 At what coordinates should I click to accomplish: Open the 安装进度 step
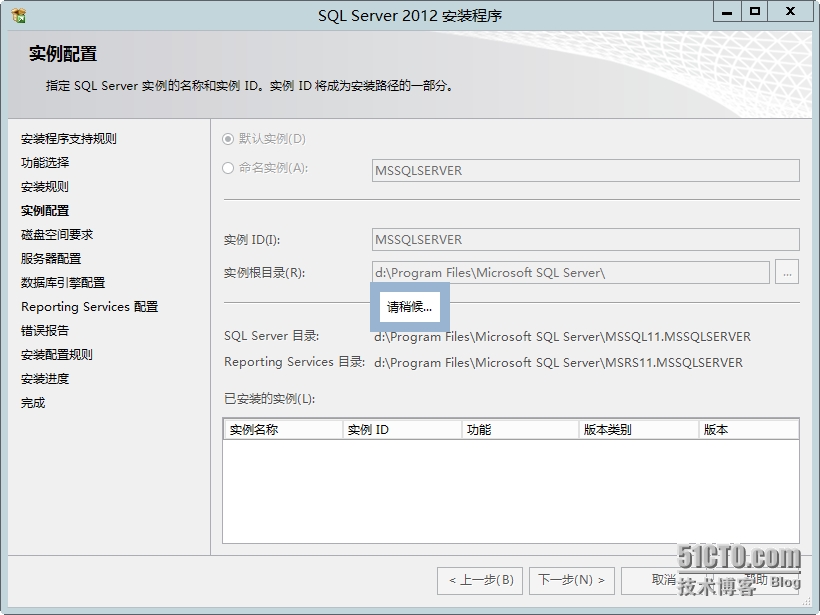coord(45,379)
